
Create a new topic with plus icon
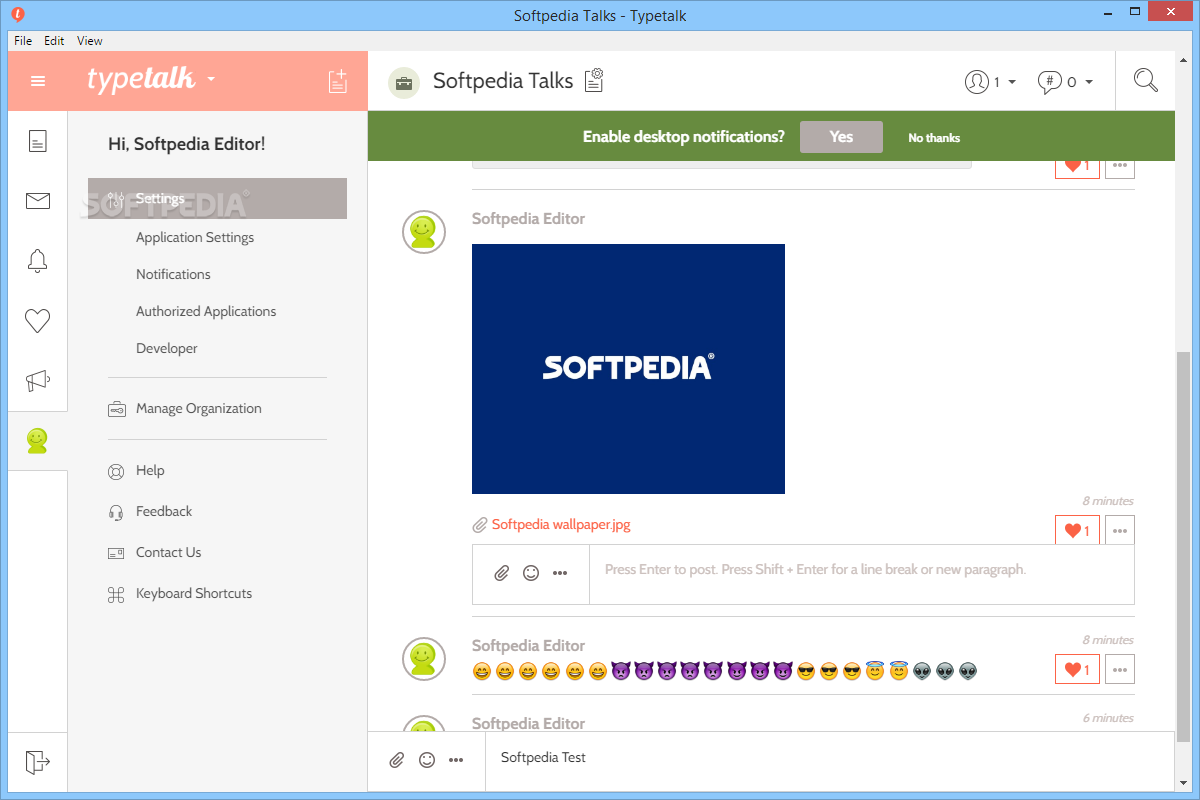pos(338,81)
